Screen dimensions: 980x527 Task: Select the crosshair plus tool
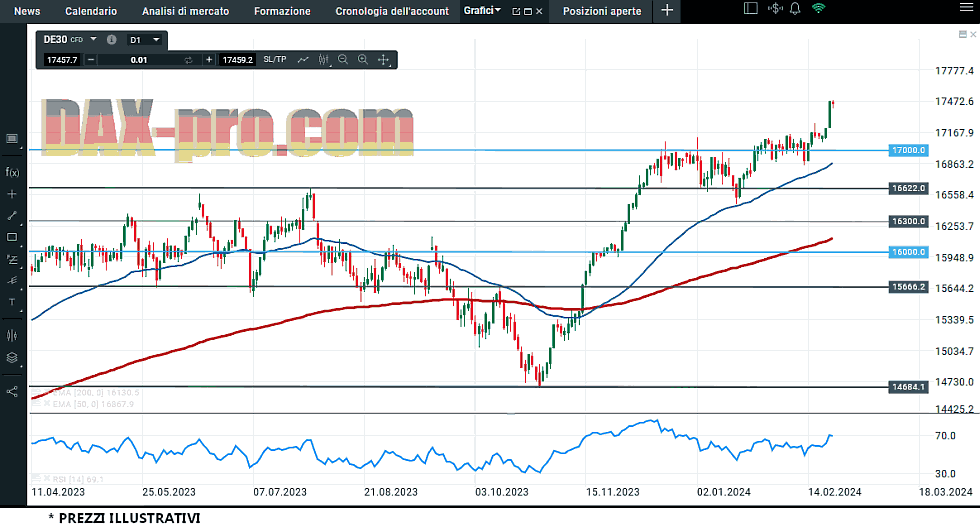pos(12,194)
